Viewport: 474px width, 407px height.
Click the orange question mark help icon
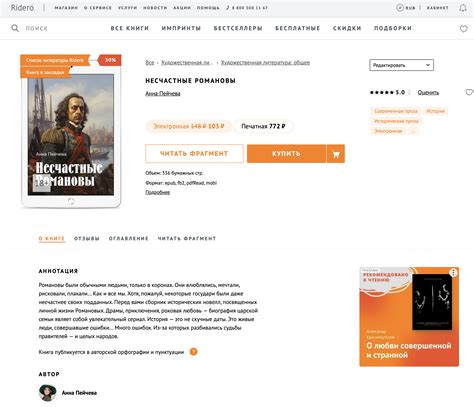193,352
